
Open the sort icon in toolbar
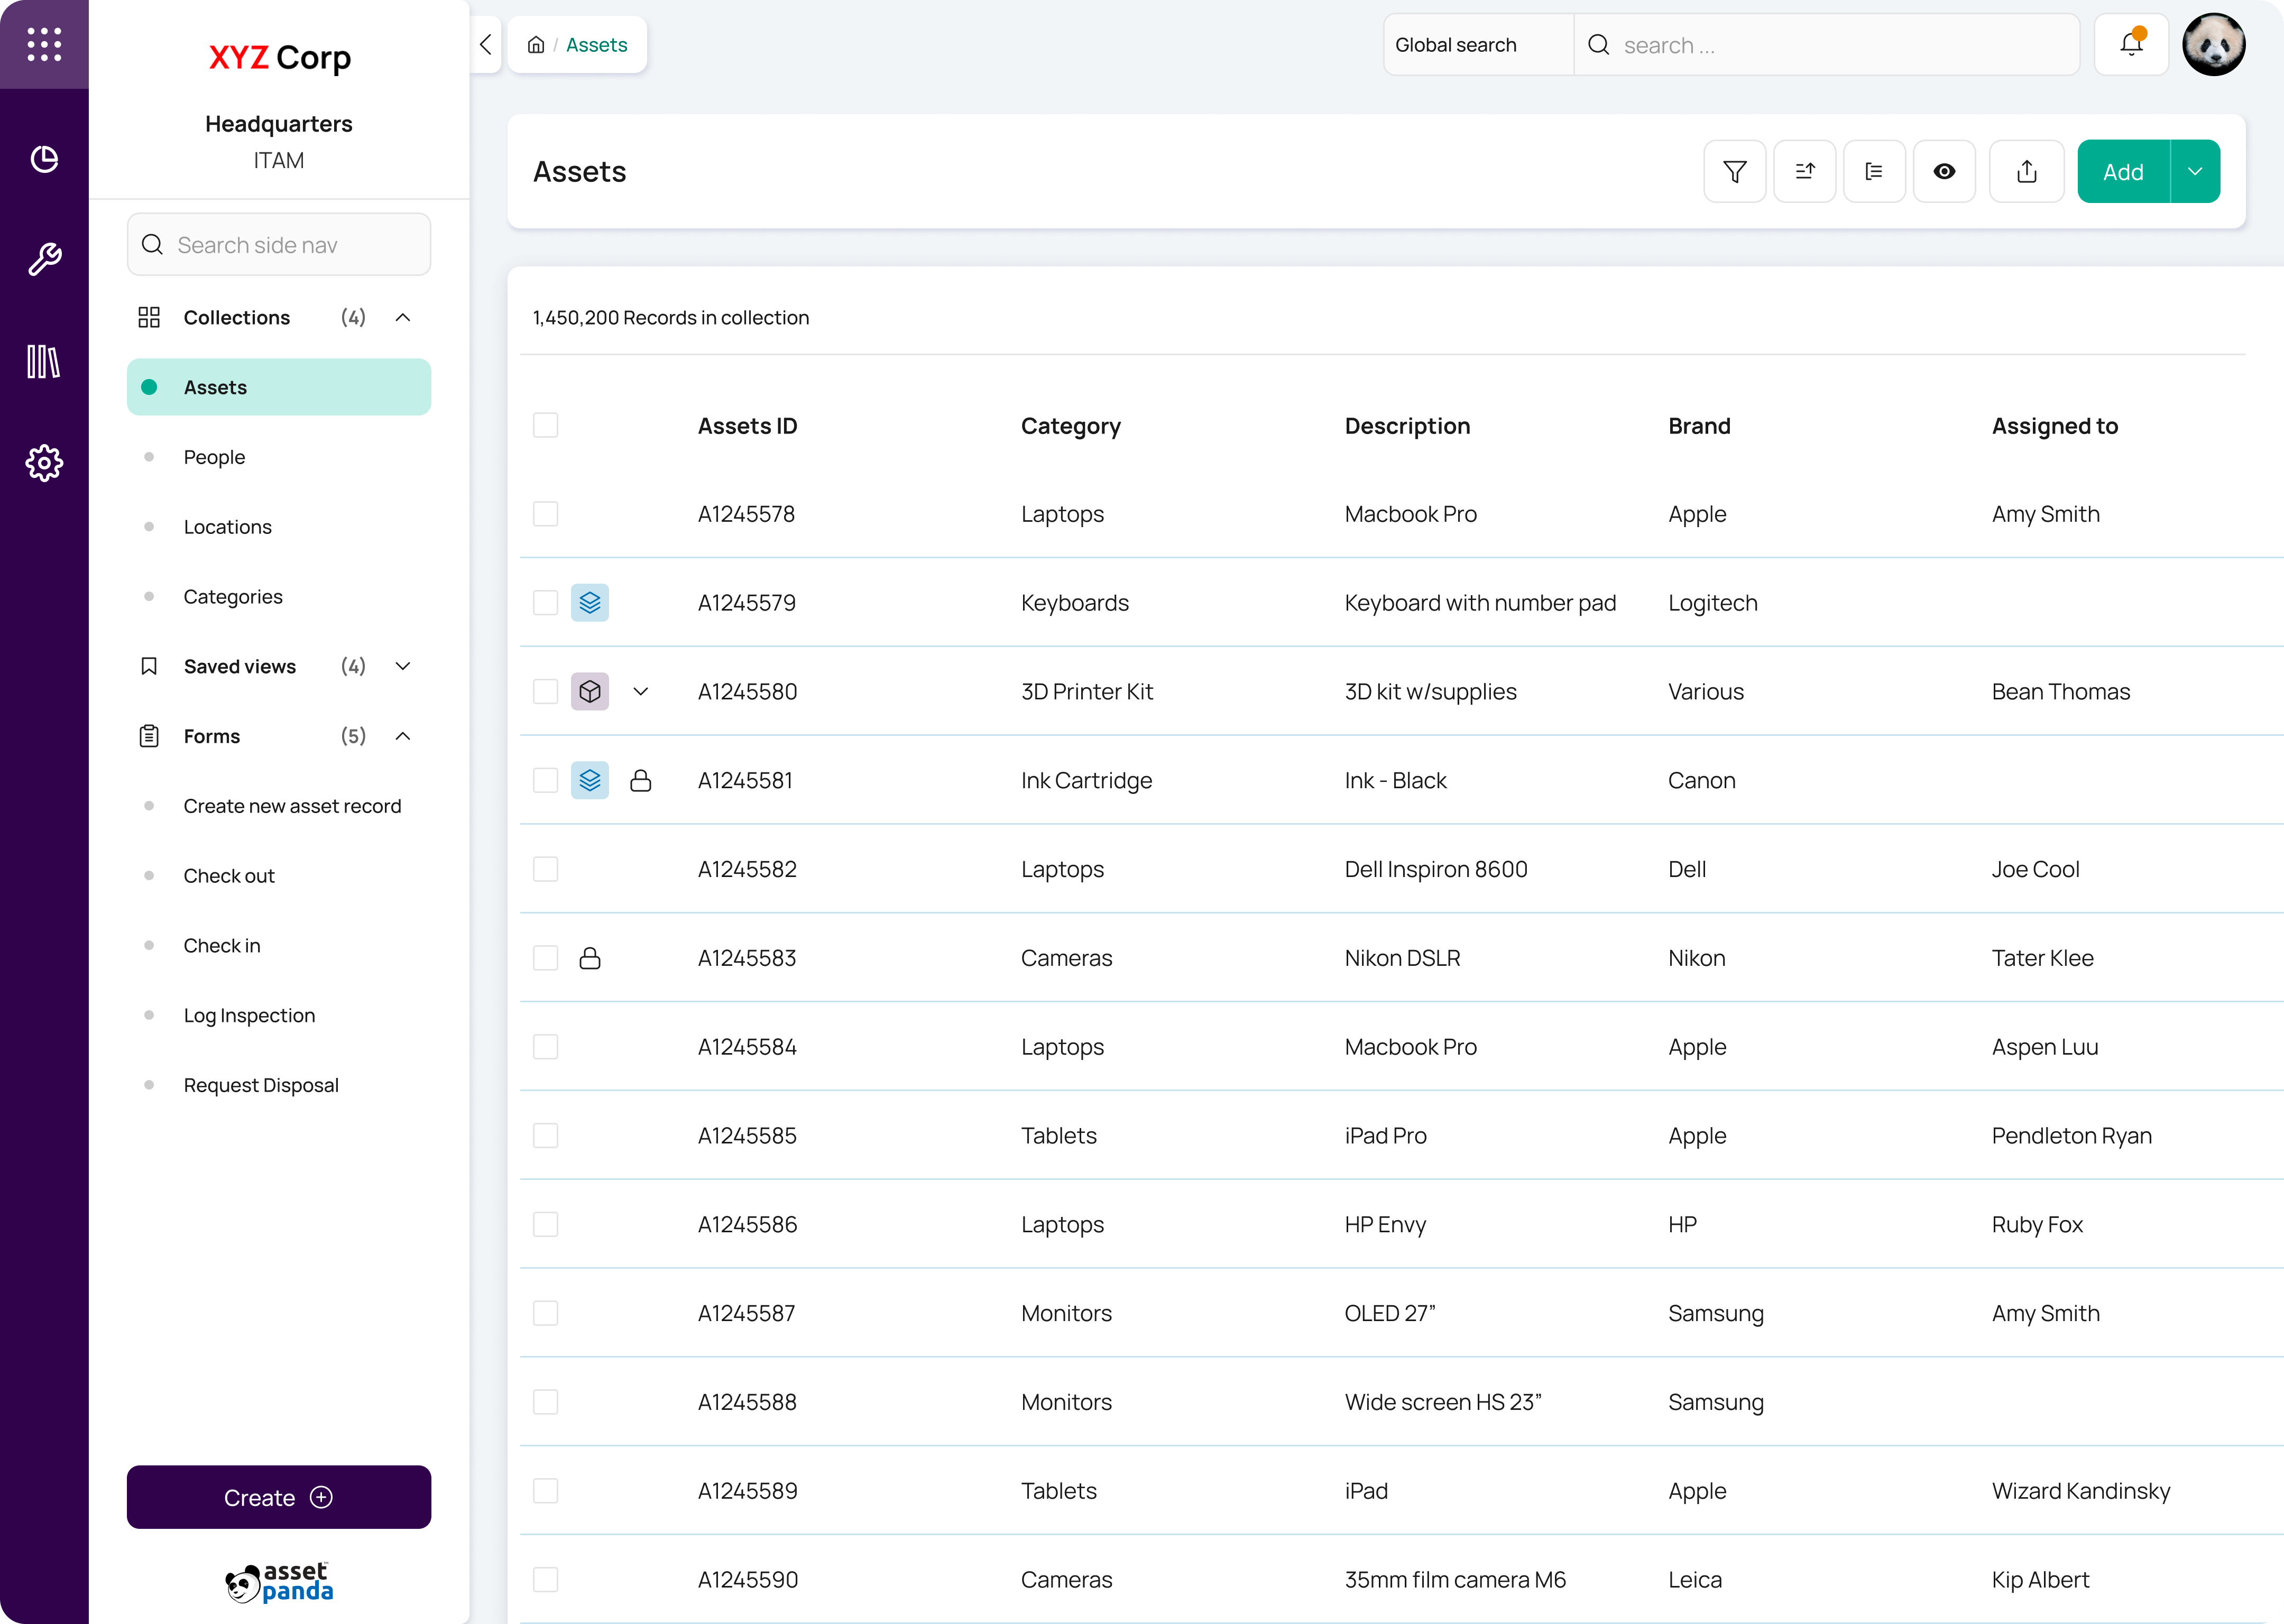pyautogui.click(x=1804, y=172)
